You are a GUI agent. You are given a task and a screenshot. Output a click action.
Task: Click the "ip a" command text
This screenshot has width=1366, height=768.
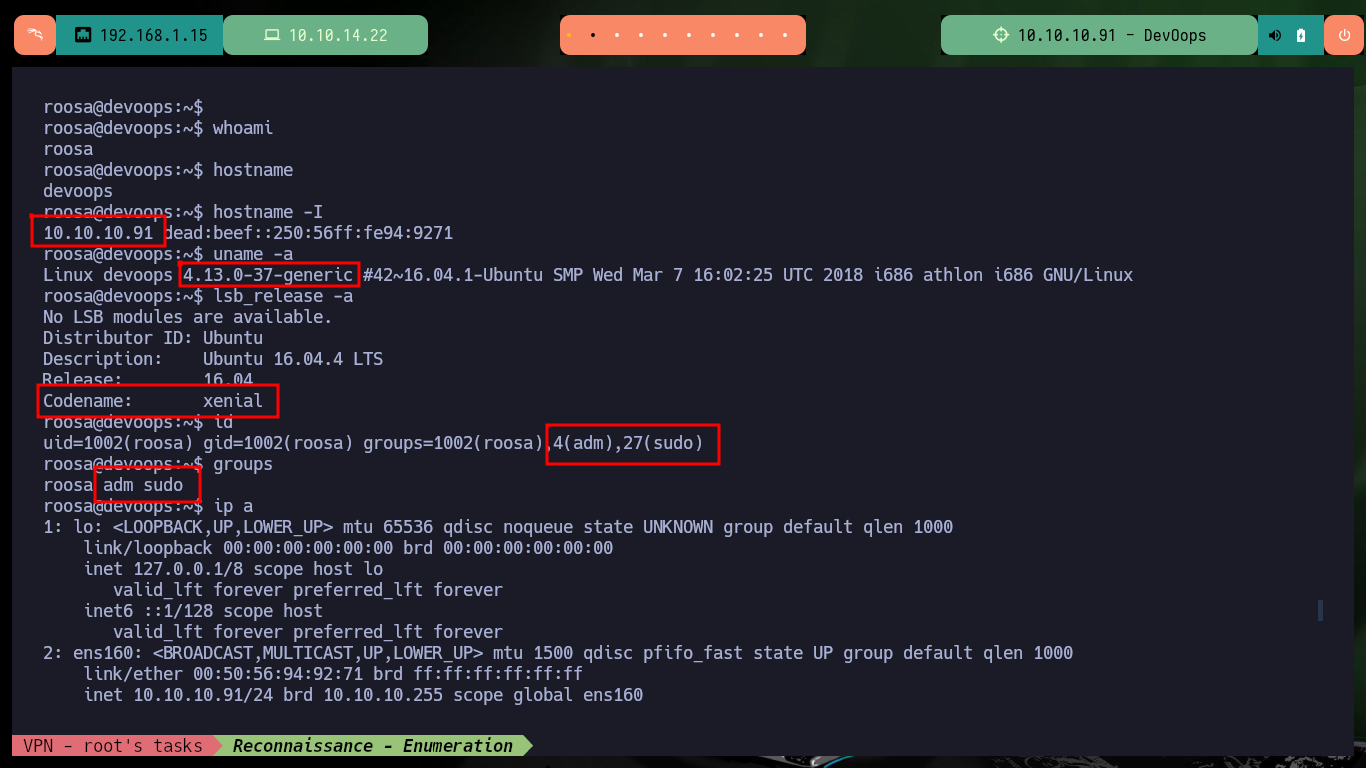[x=233, y=506]
